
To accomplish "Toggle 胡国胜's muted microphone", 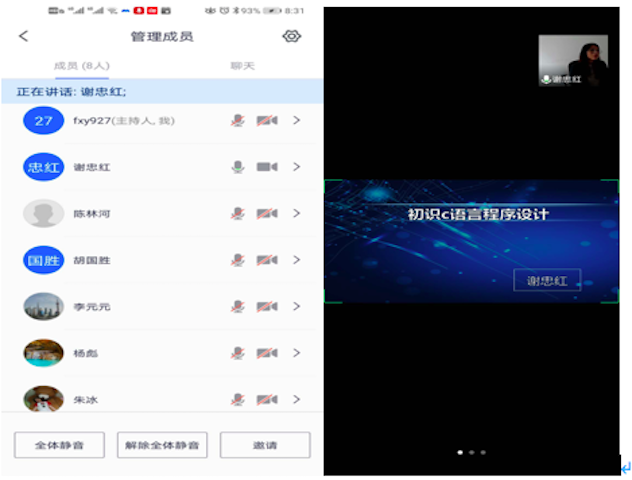I will coord(237,260).
